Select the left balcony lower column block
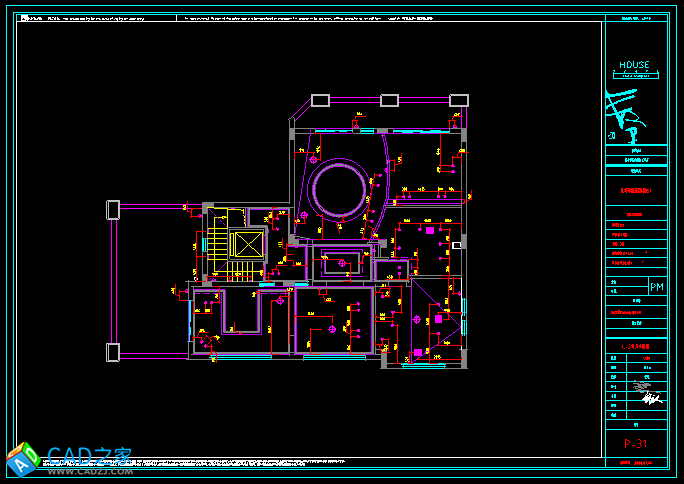This screenshot has height=484, width=684. [113, 352]
